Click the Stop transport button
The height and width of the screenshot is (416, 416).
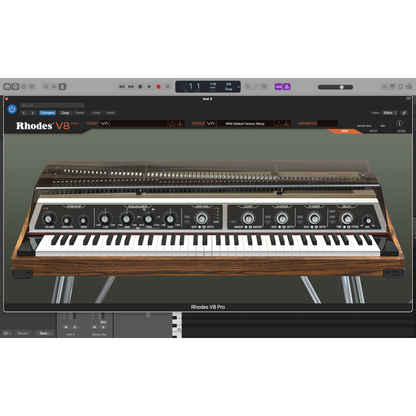click(x=140, y=87)
